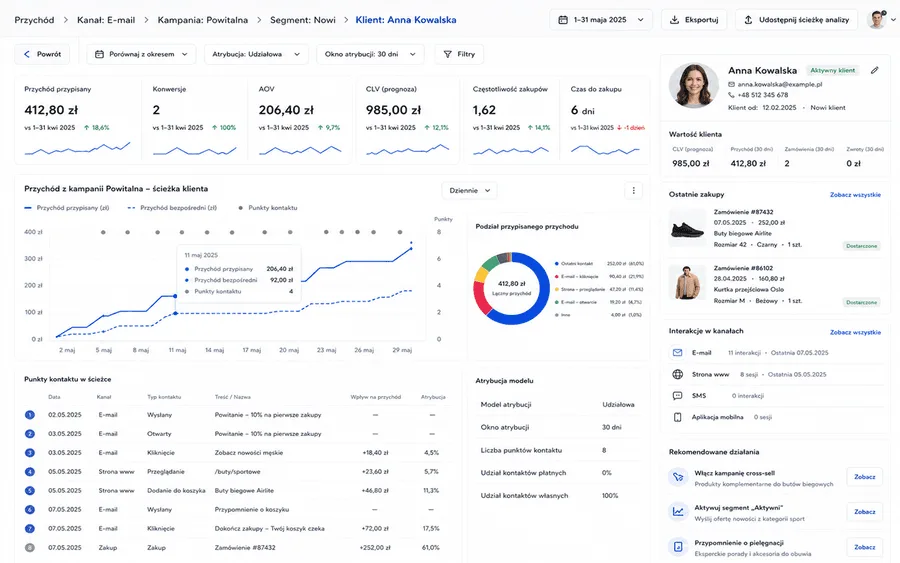Click the Strona www globe icon
Viewport: 900px width, 563px height.
pos(677,374)
